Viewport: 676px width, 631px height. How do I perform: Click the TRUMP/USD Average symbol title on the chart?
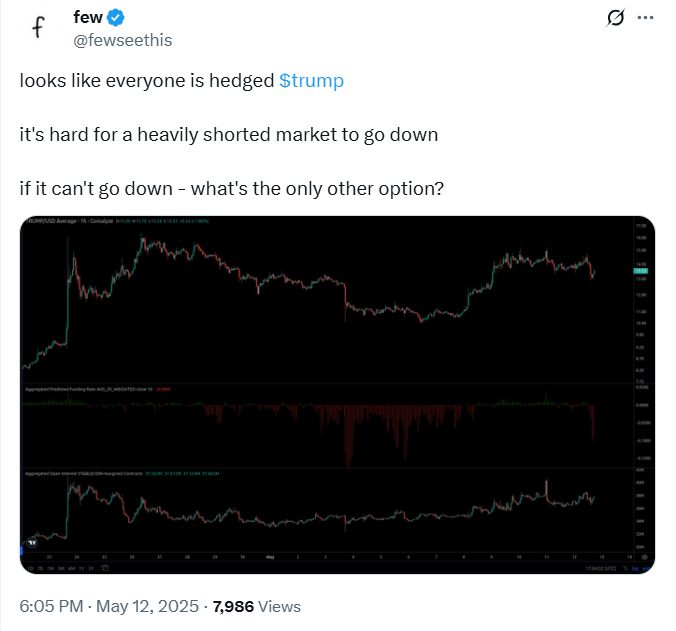(60, 221)
